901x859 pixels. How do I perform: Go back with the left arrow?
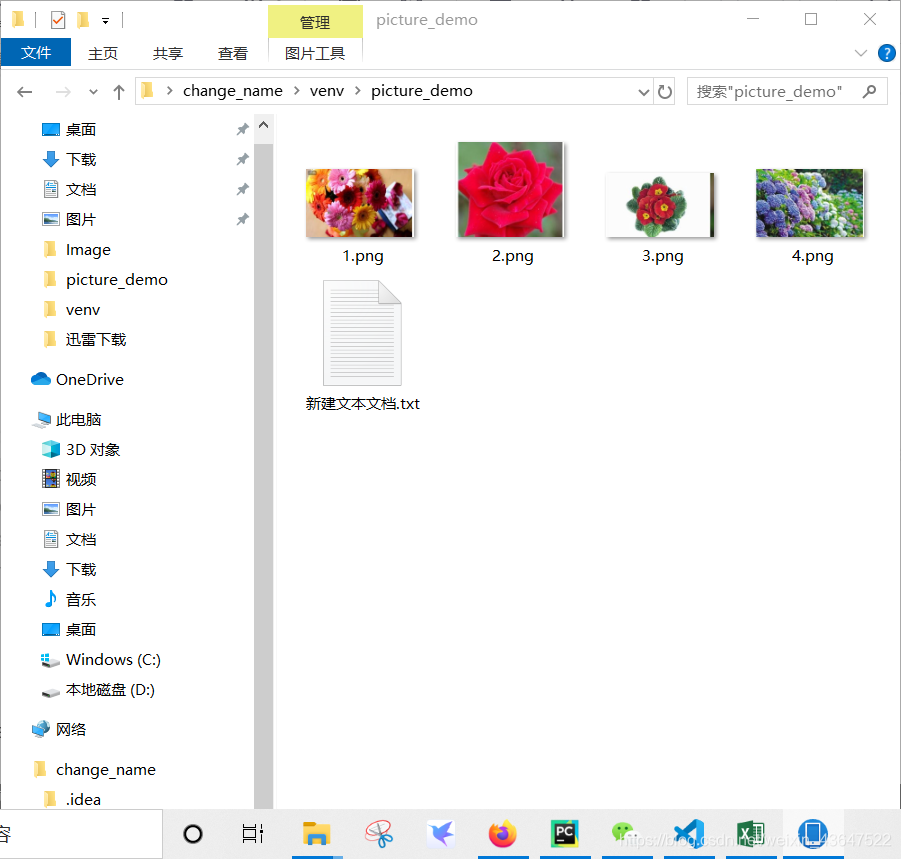point(25,91)
